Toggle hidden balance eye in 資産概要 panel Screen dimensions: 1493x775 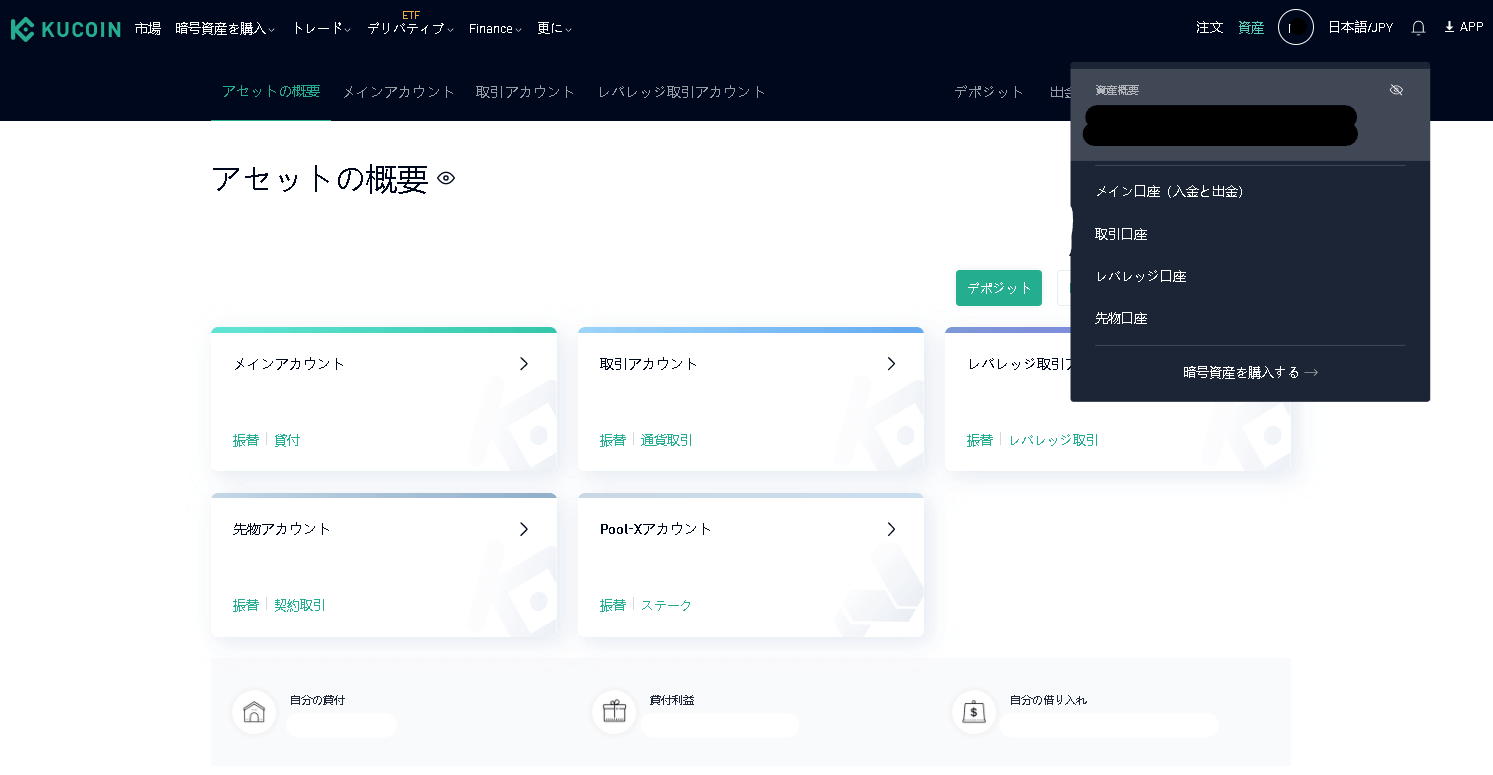[1396, 90]
